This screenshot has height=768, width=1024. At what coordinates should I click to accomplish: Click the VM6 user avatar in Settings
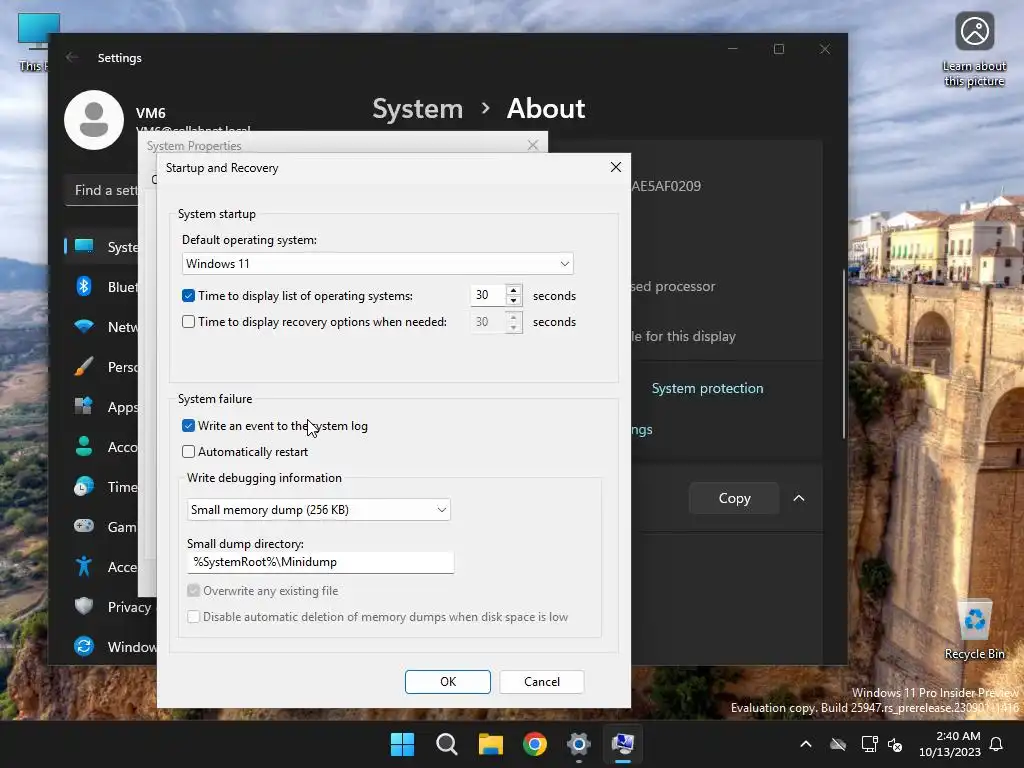click(94, 120)
